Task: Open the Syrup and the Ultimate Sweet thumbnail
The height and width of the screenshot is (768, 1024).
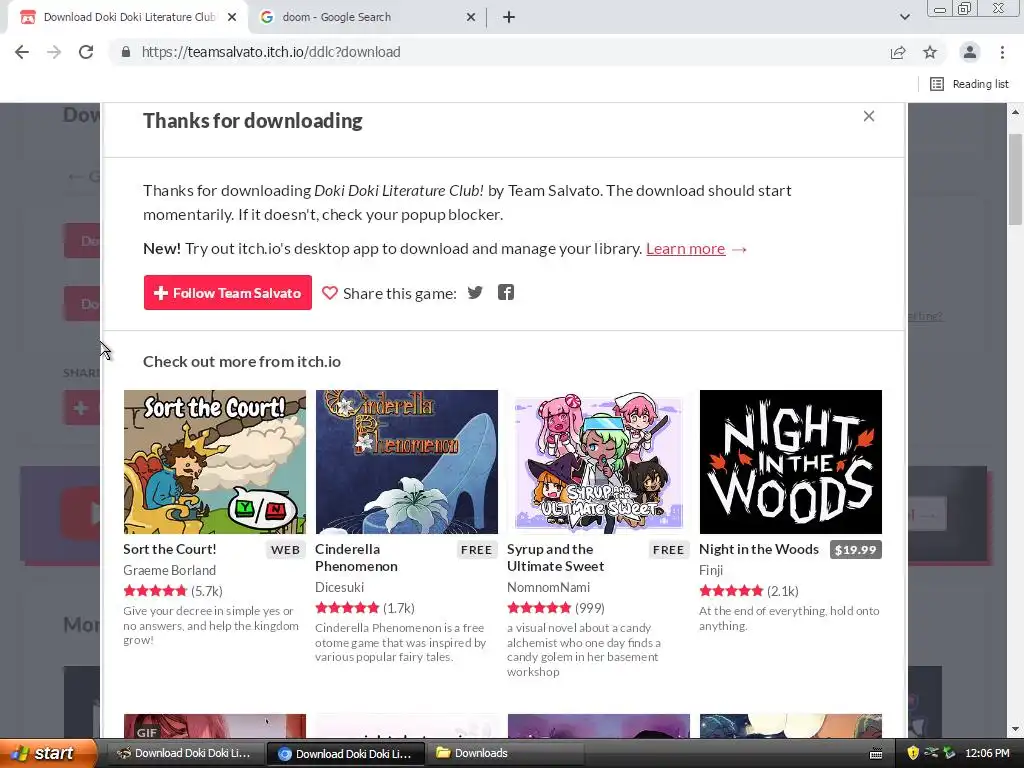Action: (598, 462)
